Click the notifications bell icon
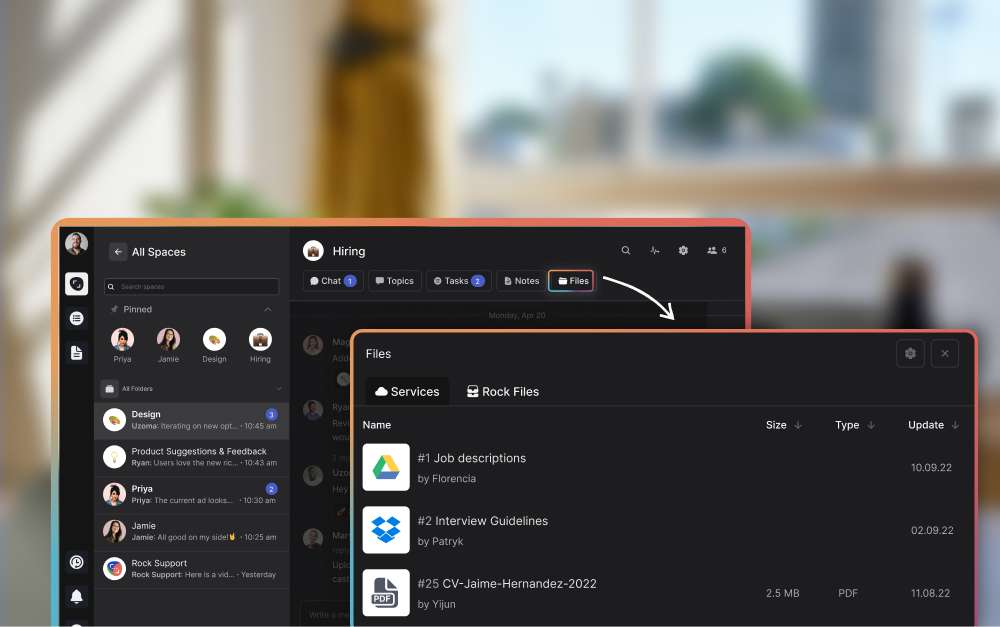This screenshot has height=627, width=1000. pos(77,597)
